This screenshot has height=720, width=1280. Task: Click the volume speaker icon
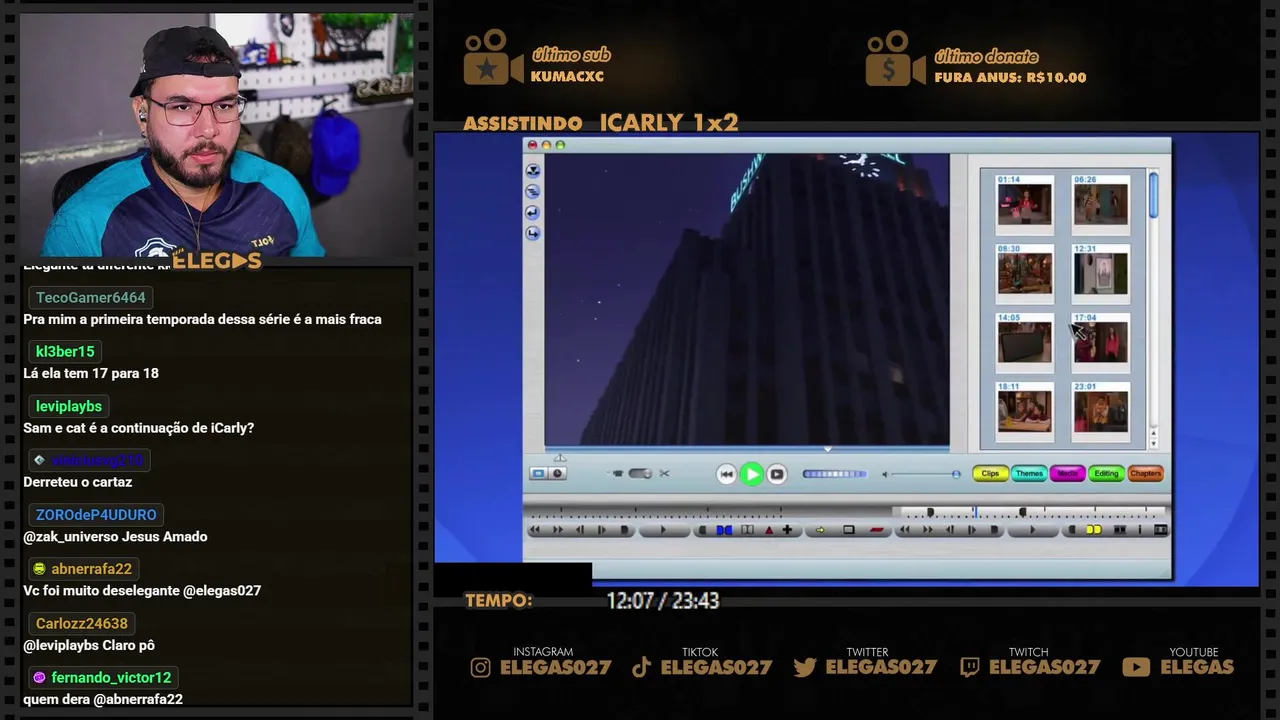tap(885, 474)
